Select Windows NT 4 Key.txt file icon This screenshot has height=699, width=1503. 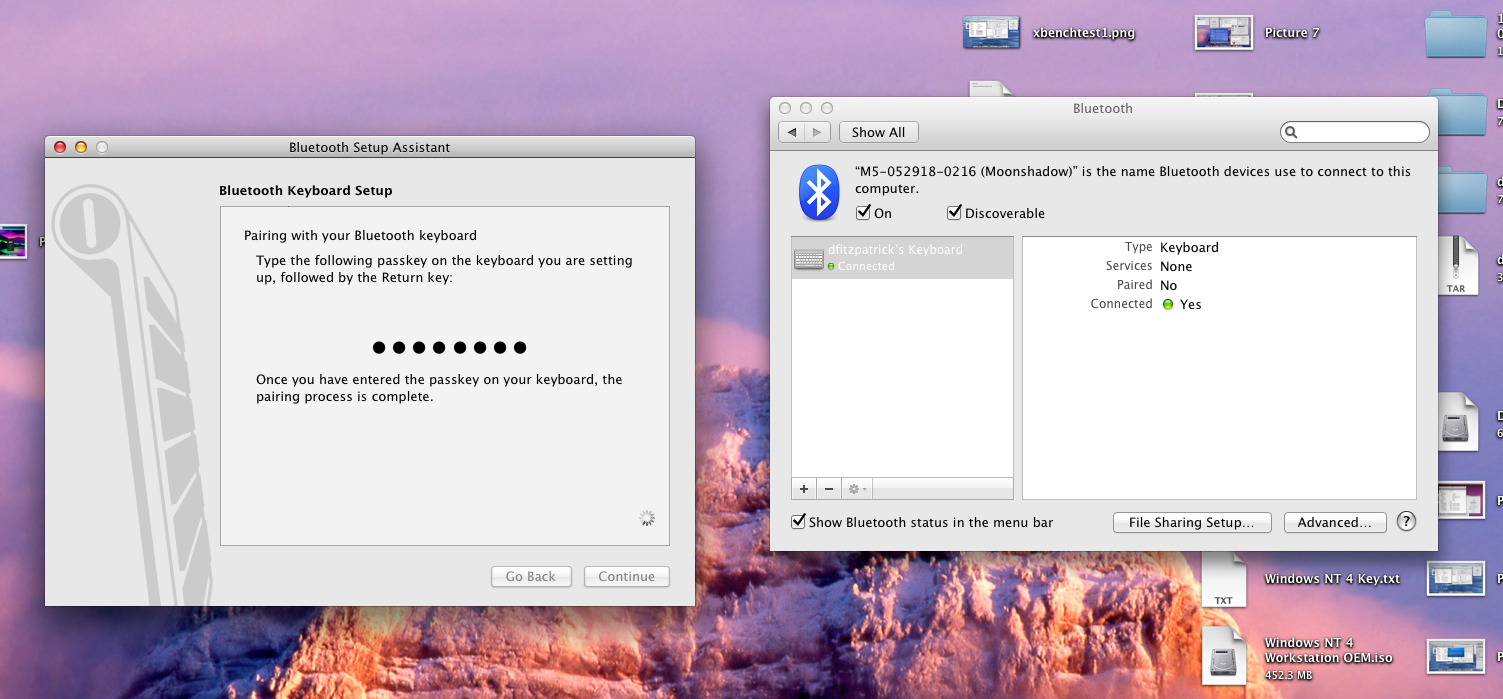1223,580
